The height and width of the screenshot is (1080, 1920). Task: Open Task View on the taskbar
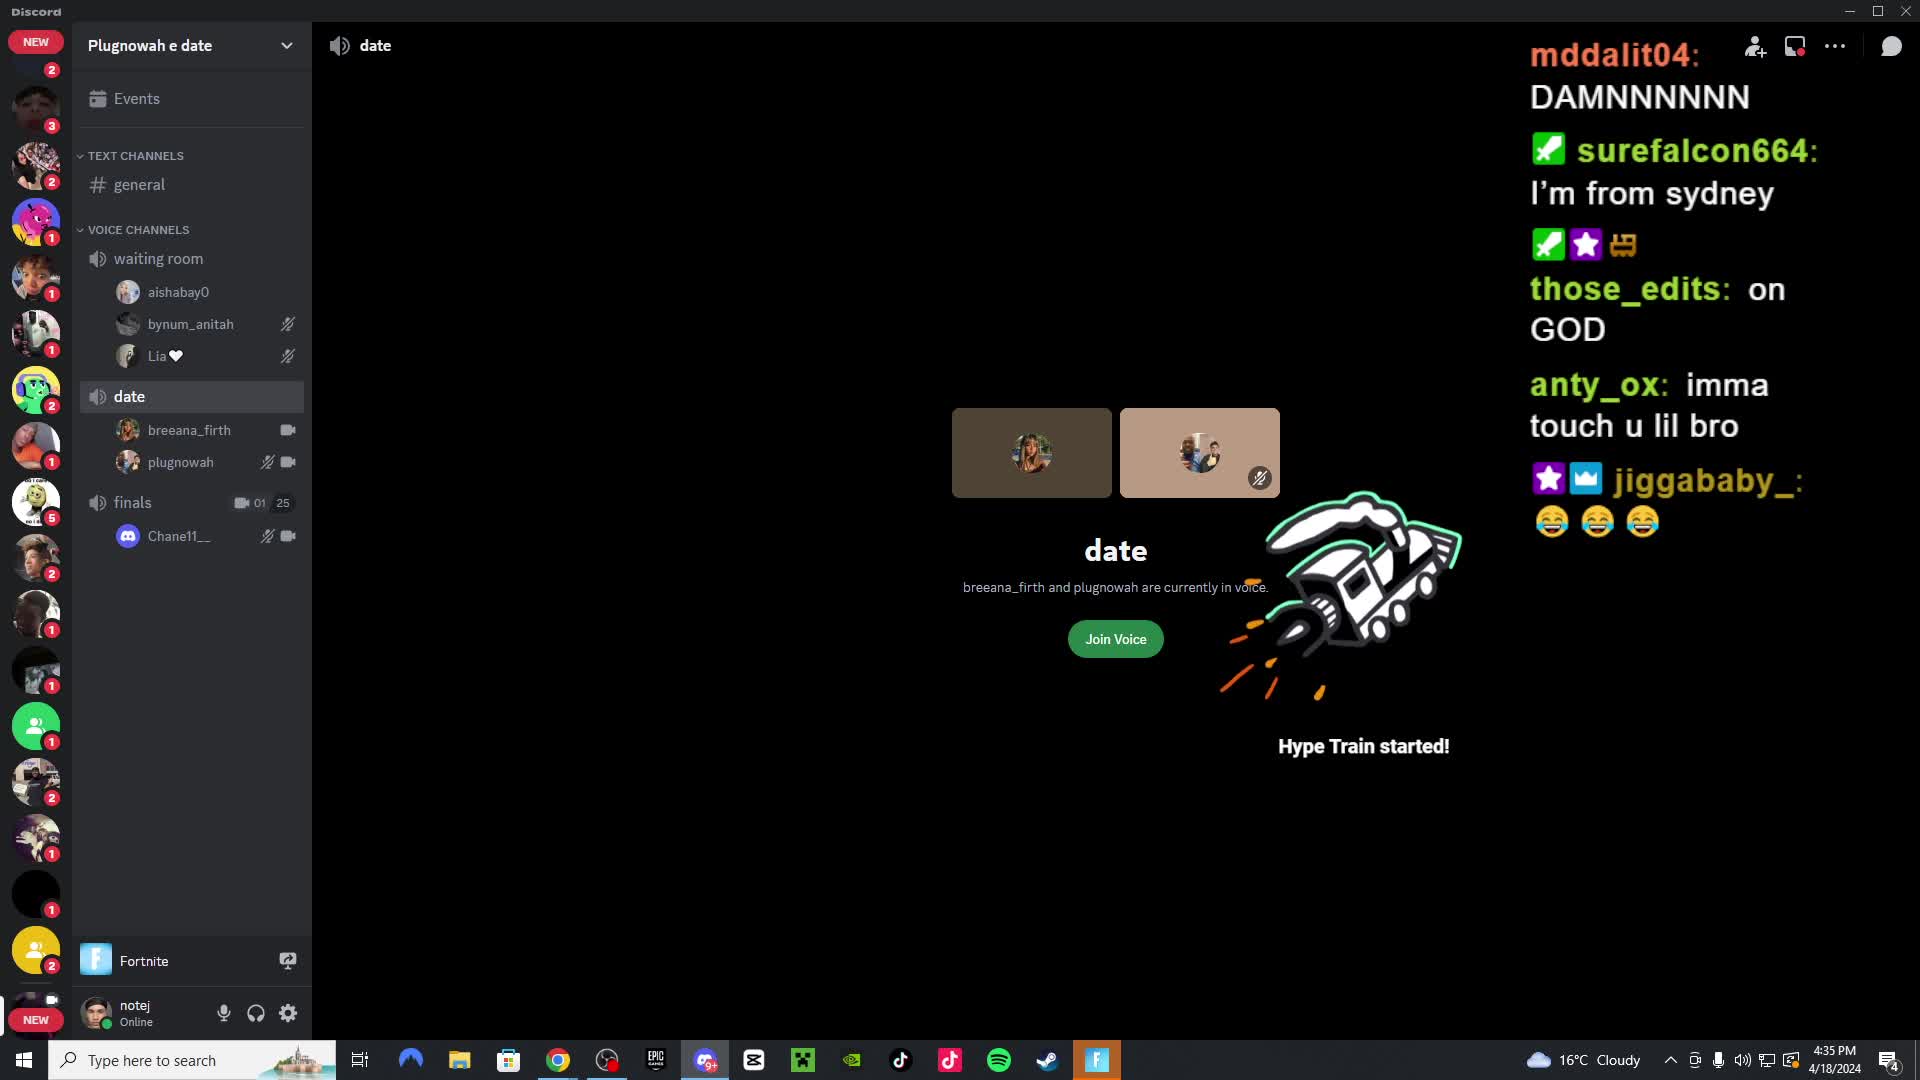[360, 1060]
